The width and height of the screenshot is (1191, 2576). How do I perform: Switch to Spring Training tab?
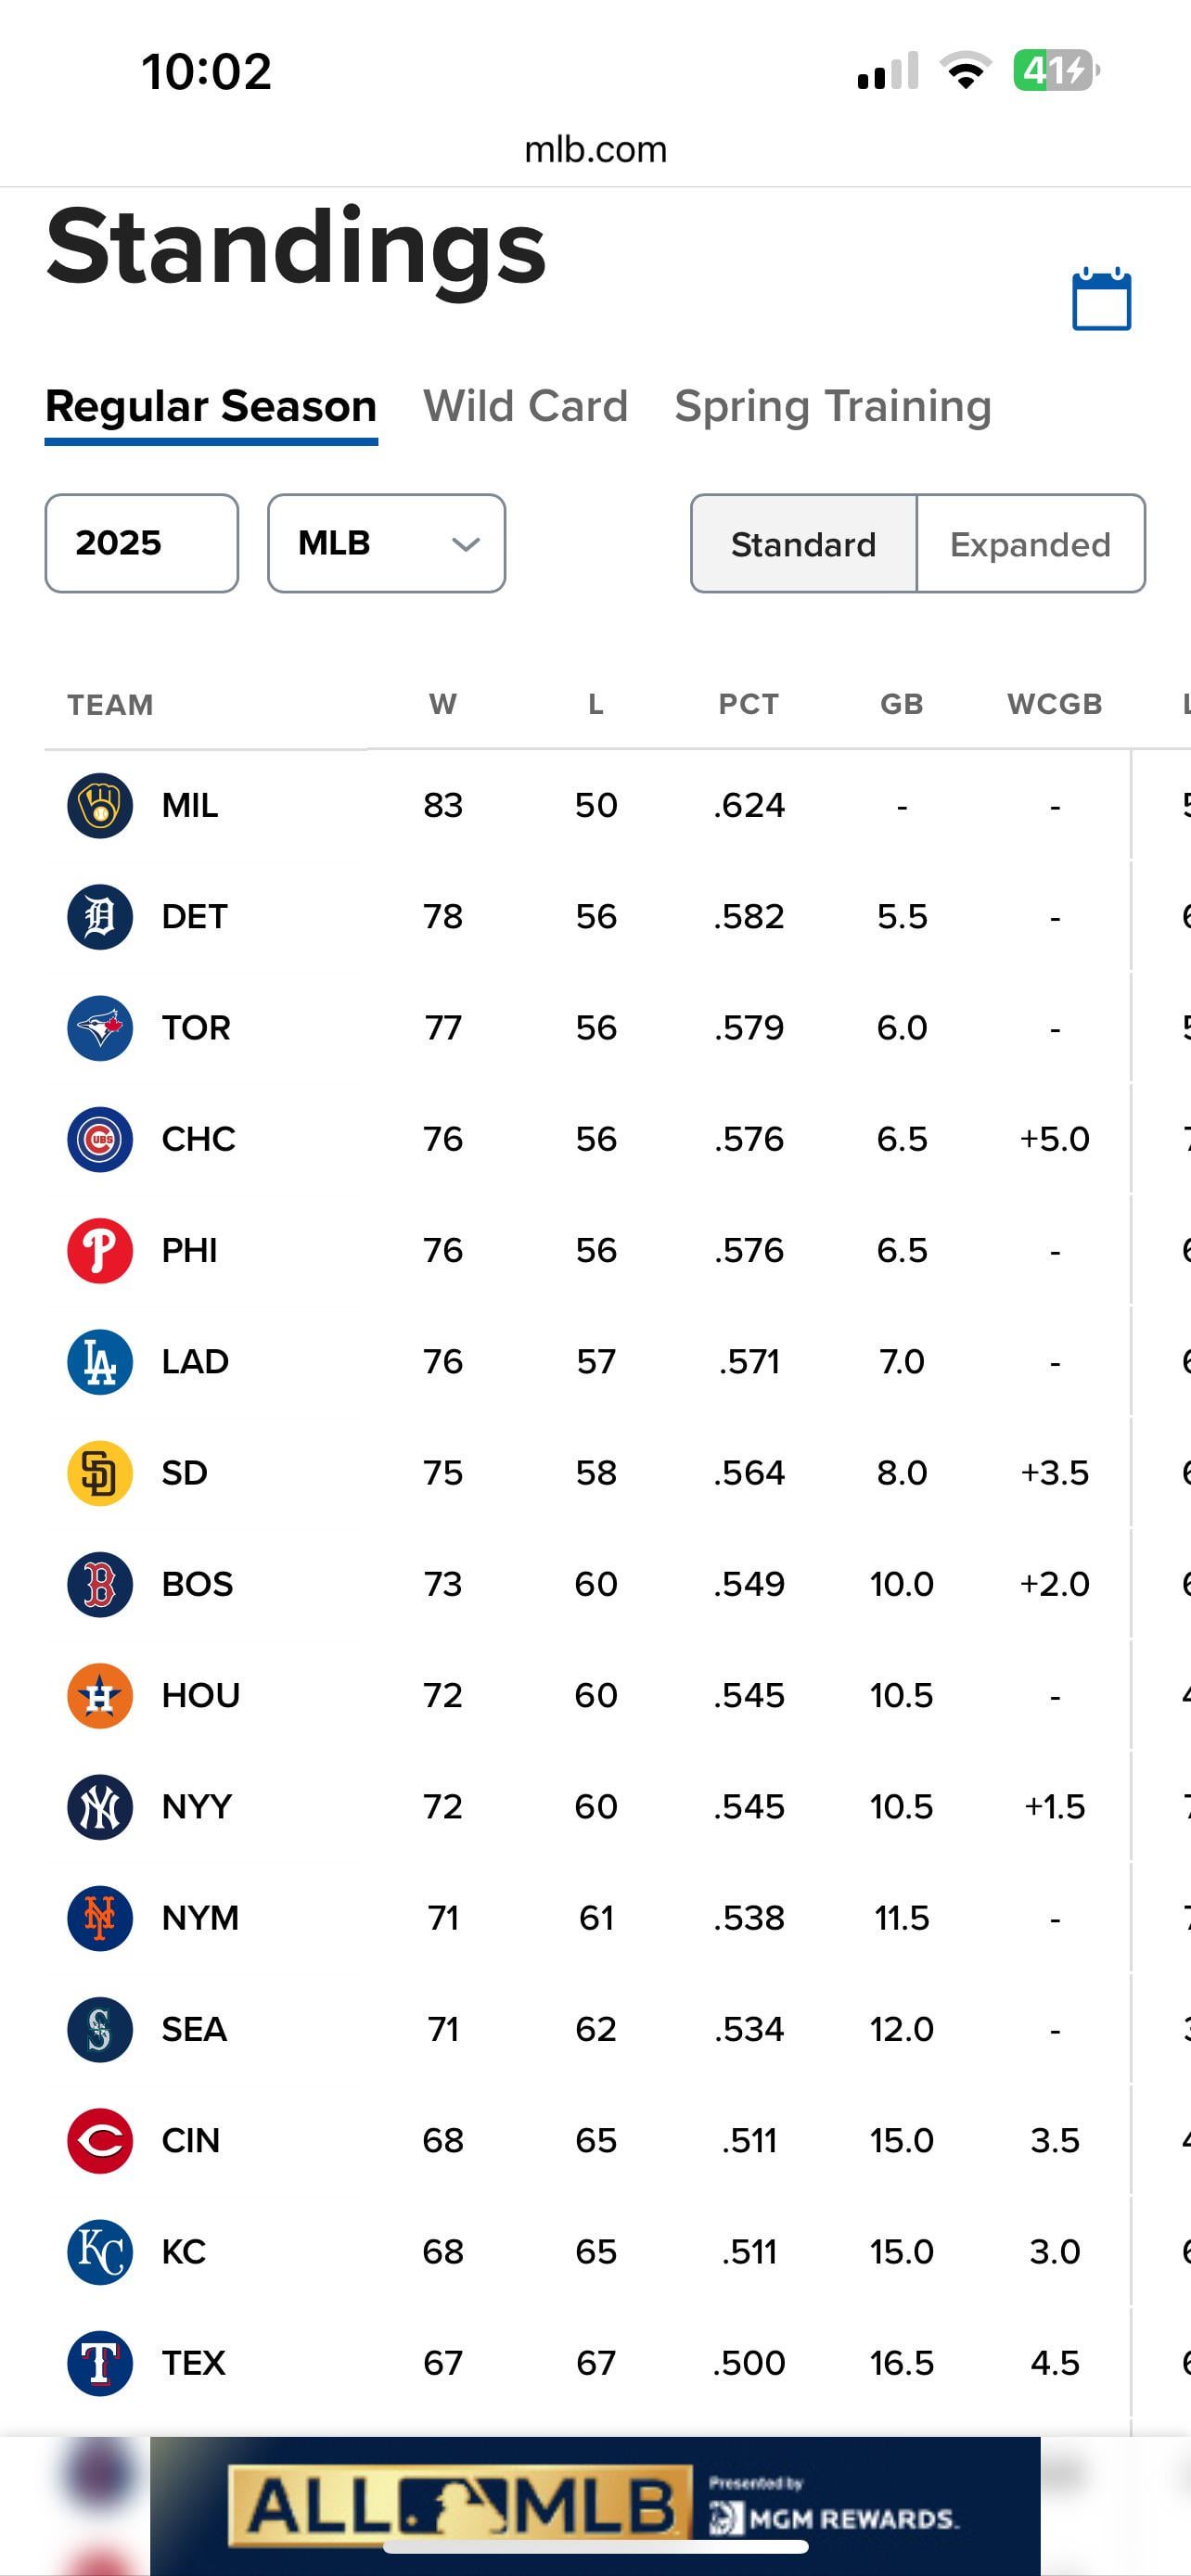833,406
